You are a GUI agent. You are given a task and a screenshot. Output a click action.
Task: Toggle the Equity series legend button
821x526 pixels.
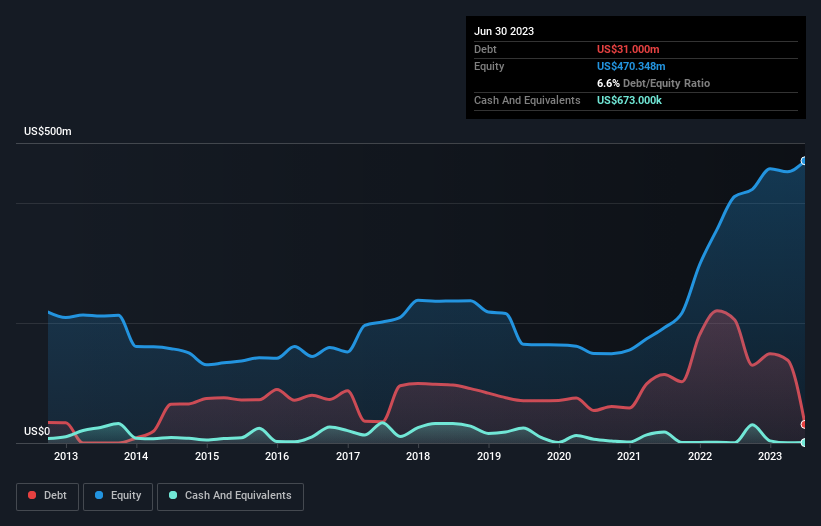point(118,496)
